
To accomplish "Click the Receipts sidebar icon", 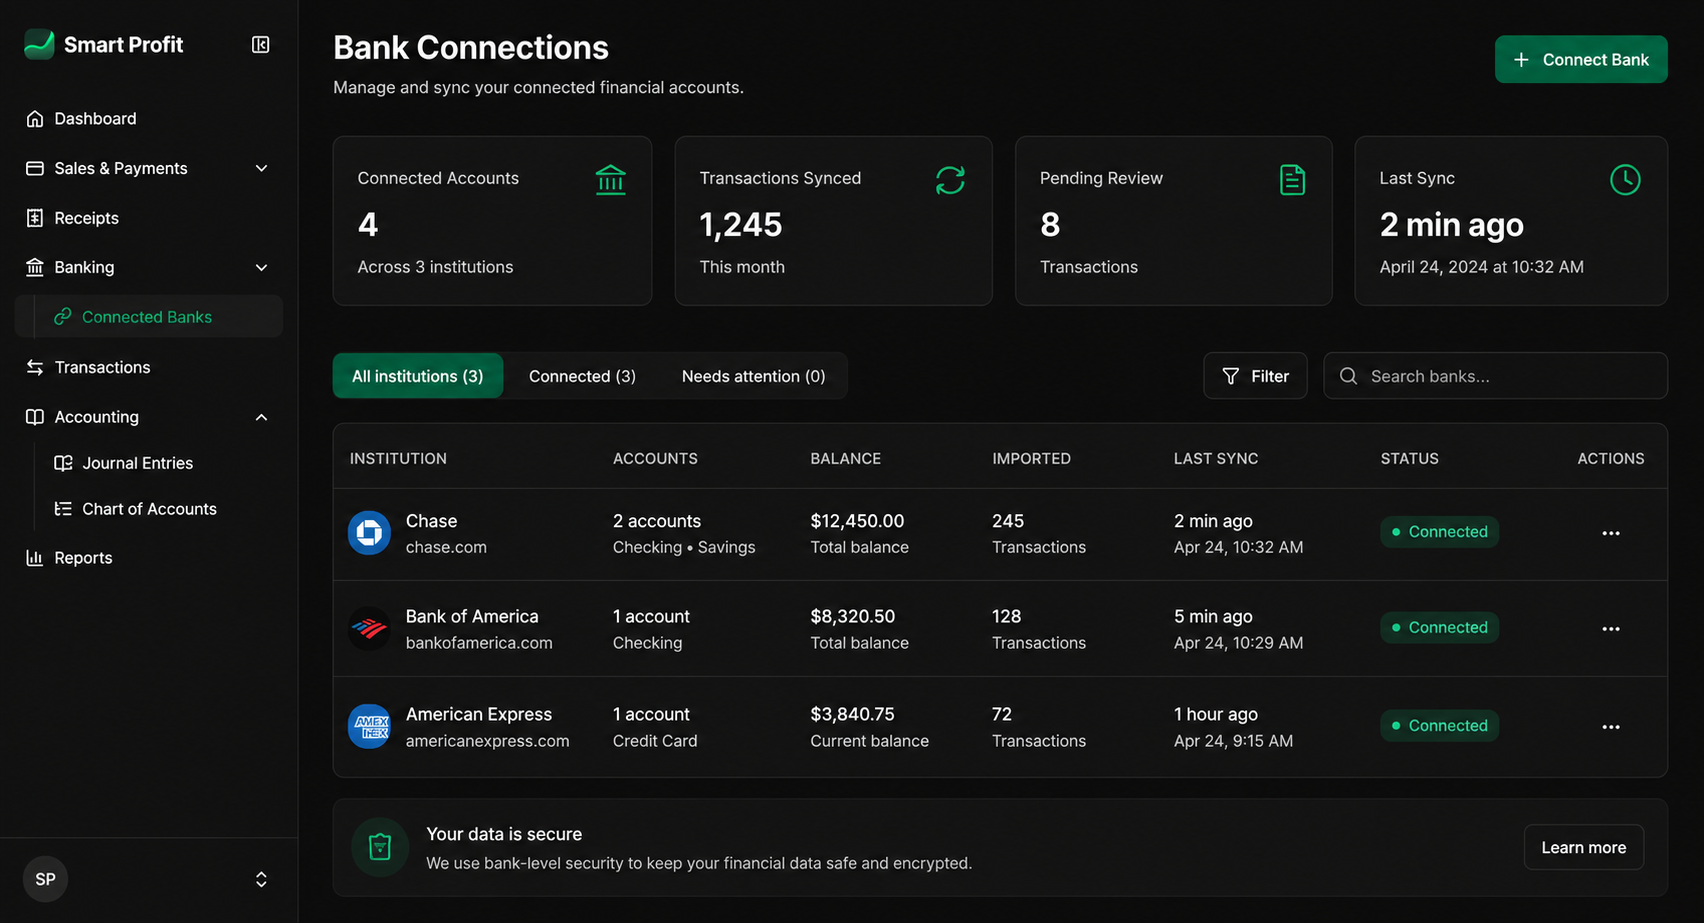I will pos(35,218).
